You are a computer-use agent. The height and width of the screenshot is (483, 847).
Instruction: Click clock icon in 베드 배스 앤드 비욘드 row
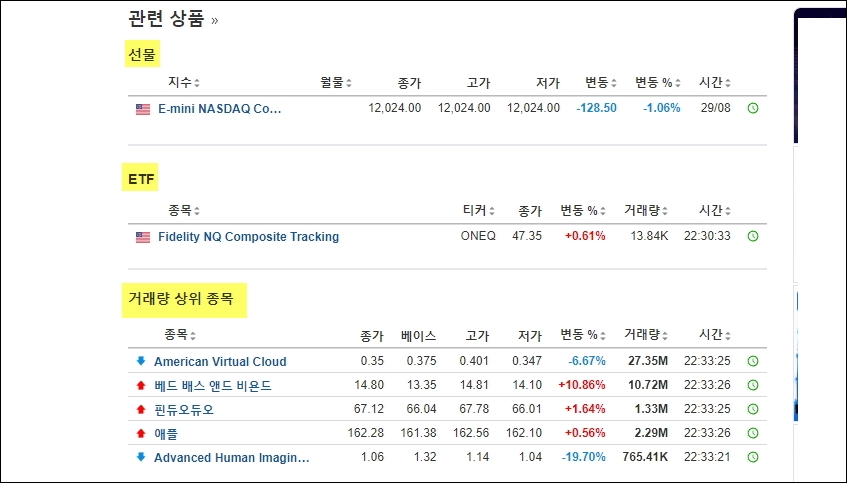pyautogui.click(x=752, y=385)
